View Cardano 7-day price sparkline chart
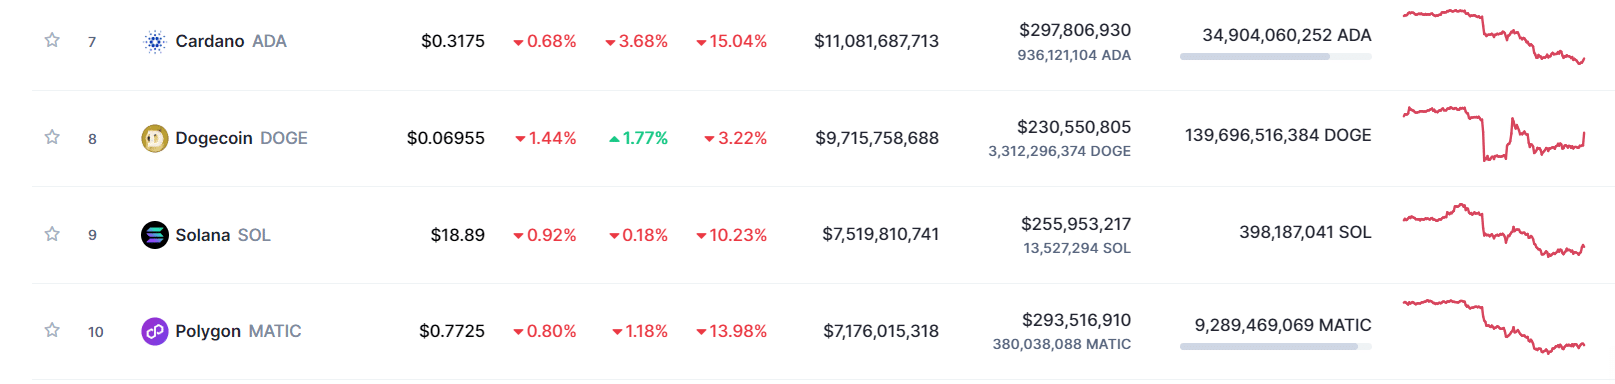Screen dimensions: 1615x384 1494,37
